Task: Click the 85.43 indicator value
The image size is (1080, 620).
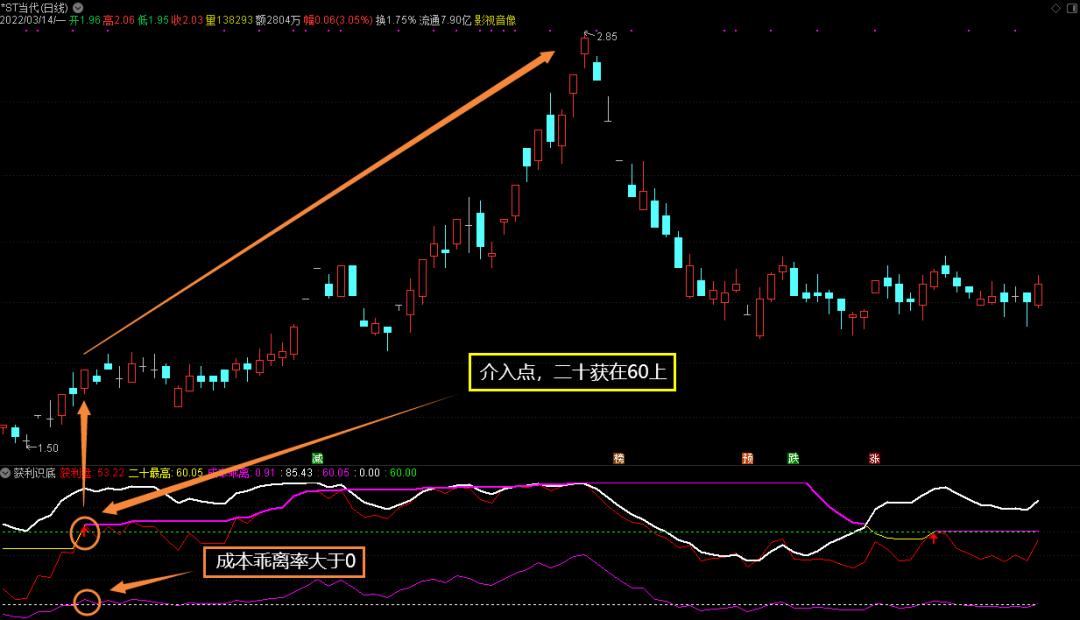Action: [299, 473]
